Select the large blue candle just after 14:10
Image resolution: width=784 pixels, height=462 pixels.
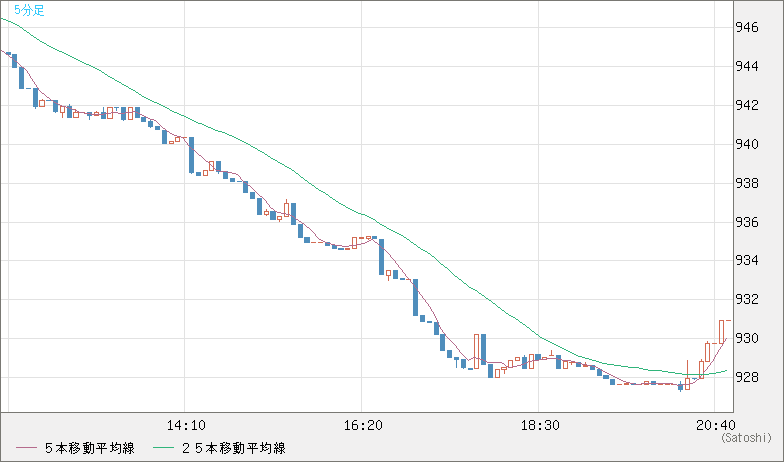pyautogui.click(x=191, y=155)
